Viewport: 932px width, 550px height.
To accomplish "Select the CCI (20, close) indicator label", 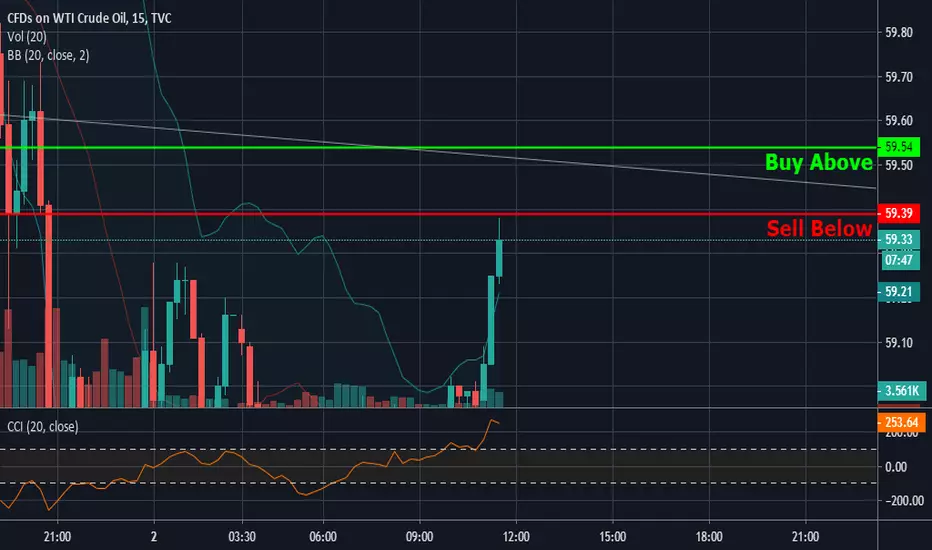I will click(x=43, y=426).
